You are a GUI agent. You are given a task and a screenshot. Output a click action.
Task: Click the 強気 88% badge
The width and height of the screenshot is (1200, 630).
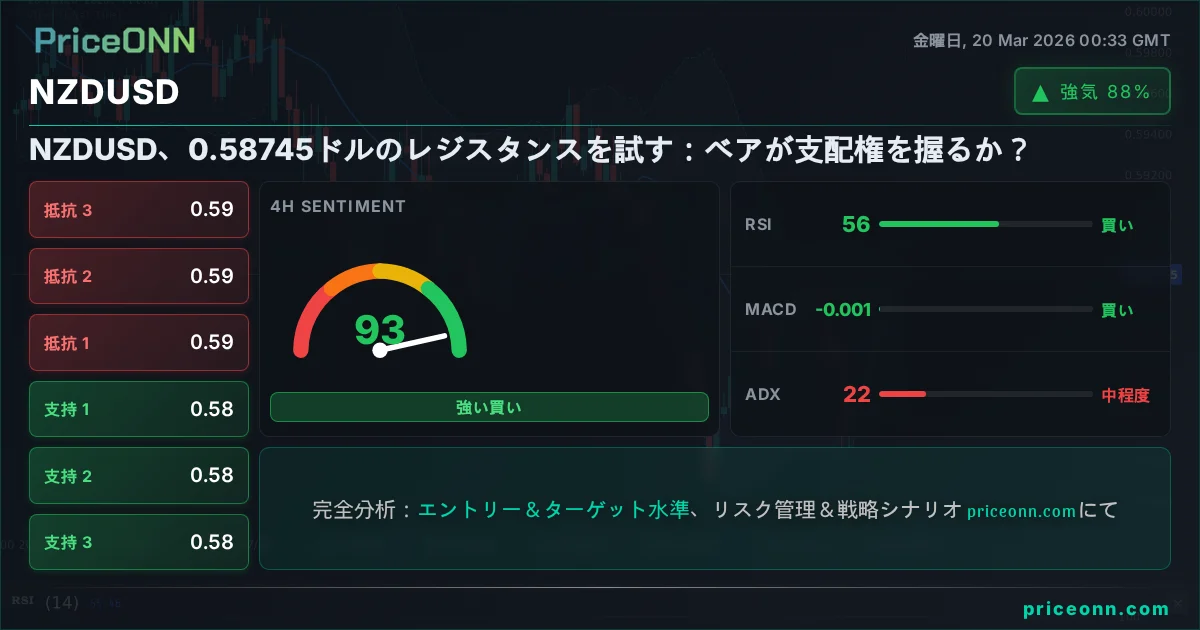(1091, 92)
